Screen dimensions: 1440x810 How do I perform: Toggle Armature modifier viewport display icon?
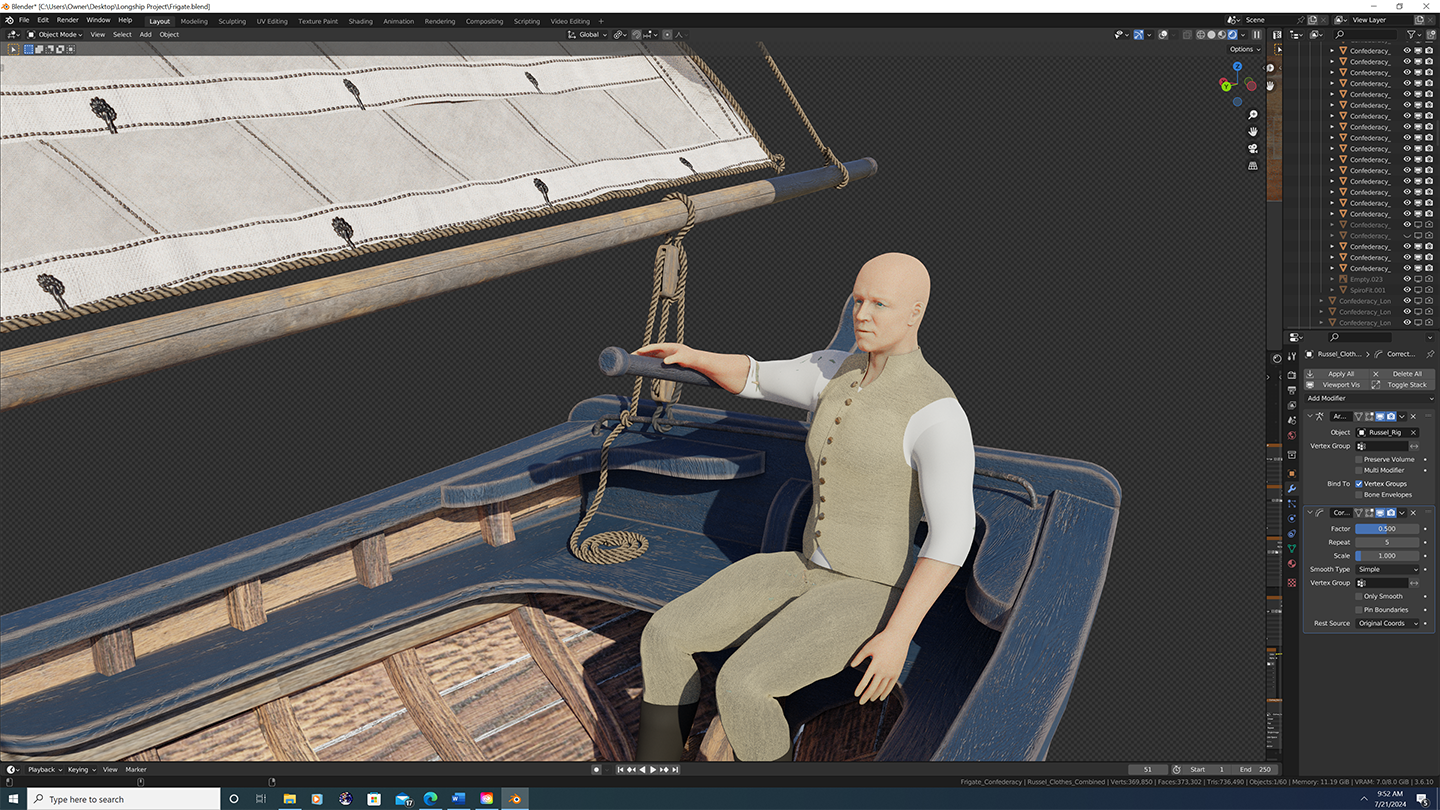(x=1380, y=416)
